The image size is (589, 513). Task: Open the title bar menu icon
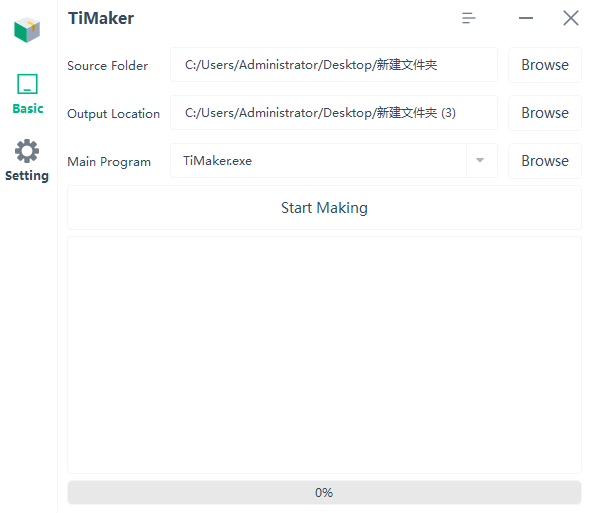point(468,18)
